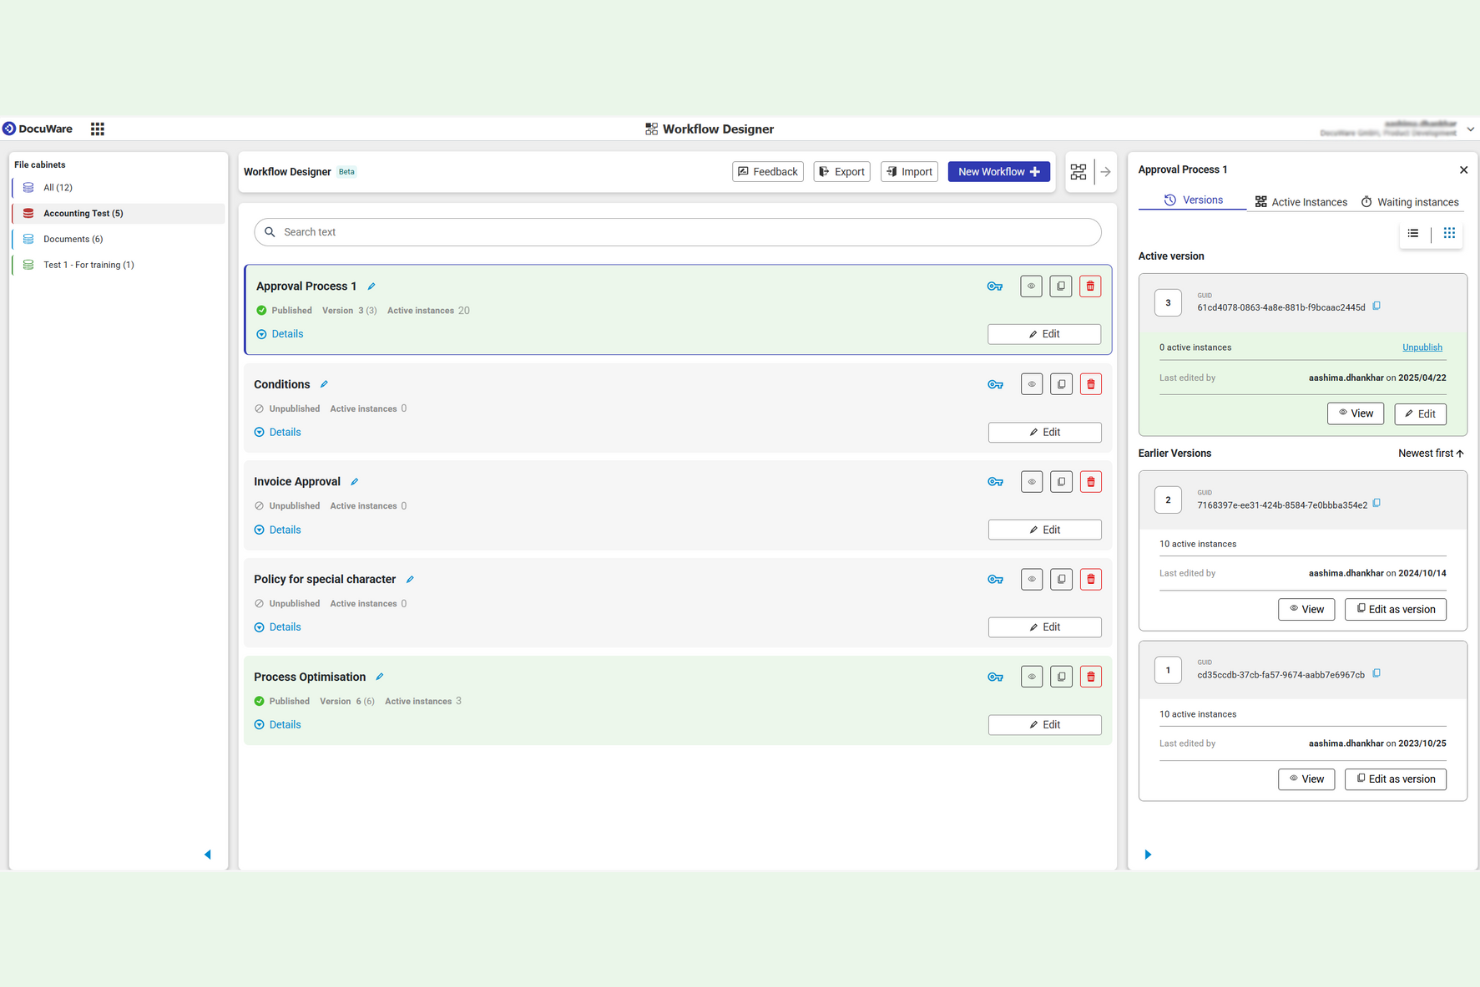Switch versions panel to grid view icon
1480x987 pixels.
(1449, 233)
